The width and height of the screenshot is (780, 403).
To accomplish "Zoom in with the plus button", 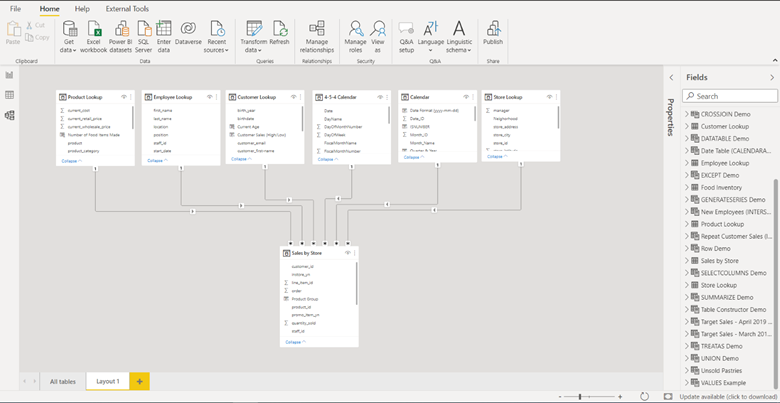I will tap(620, 397).
